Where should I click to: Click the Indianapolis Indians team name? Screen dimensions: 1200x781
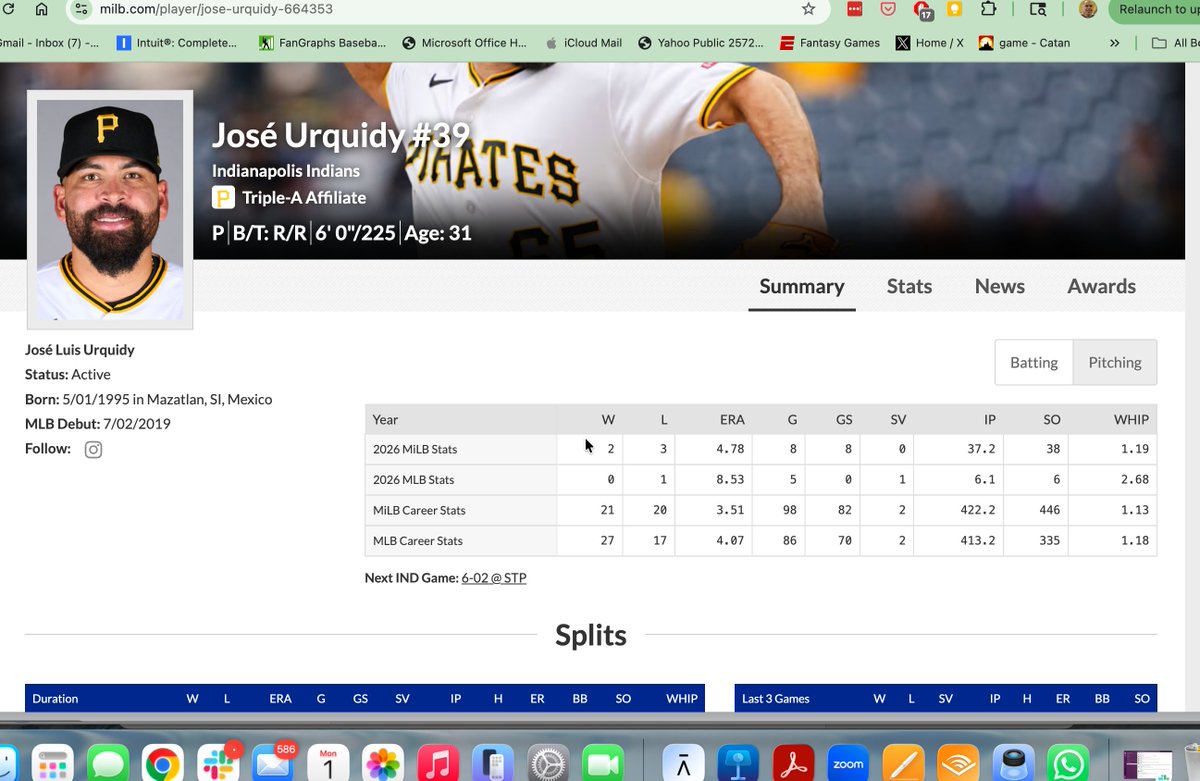pos(286,170)
